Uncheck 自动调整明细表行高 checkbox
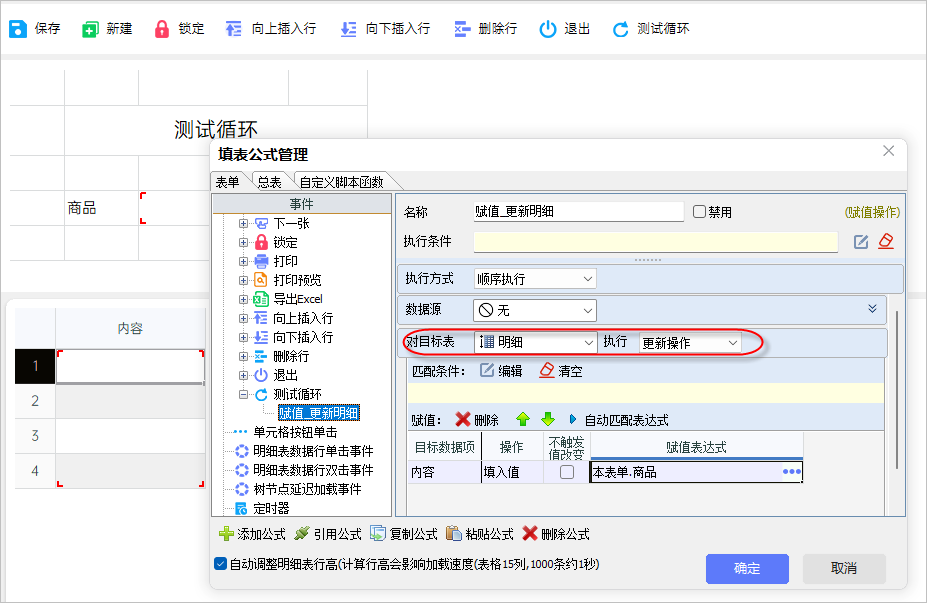Screen dimensions: 927x603 pos(221,564)
